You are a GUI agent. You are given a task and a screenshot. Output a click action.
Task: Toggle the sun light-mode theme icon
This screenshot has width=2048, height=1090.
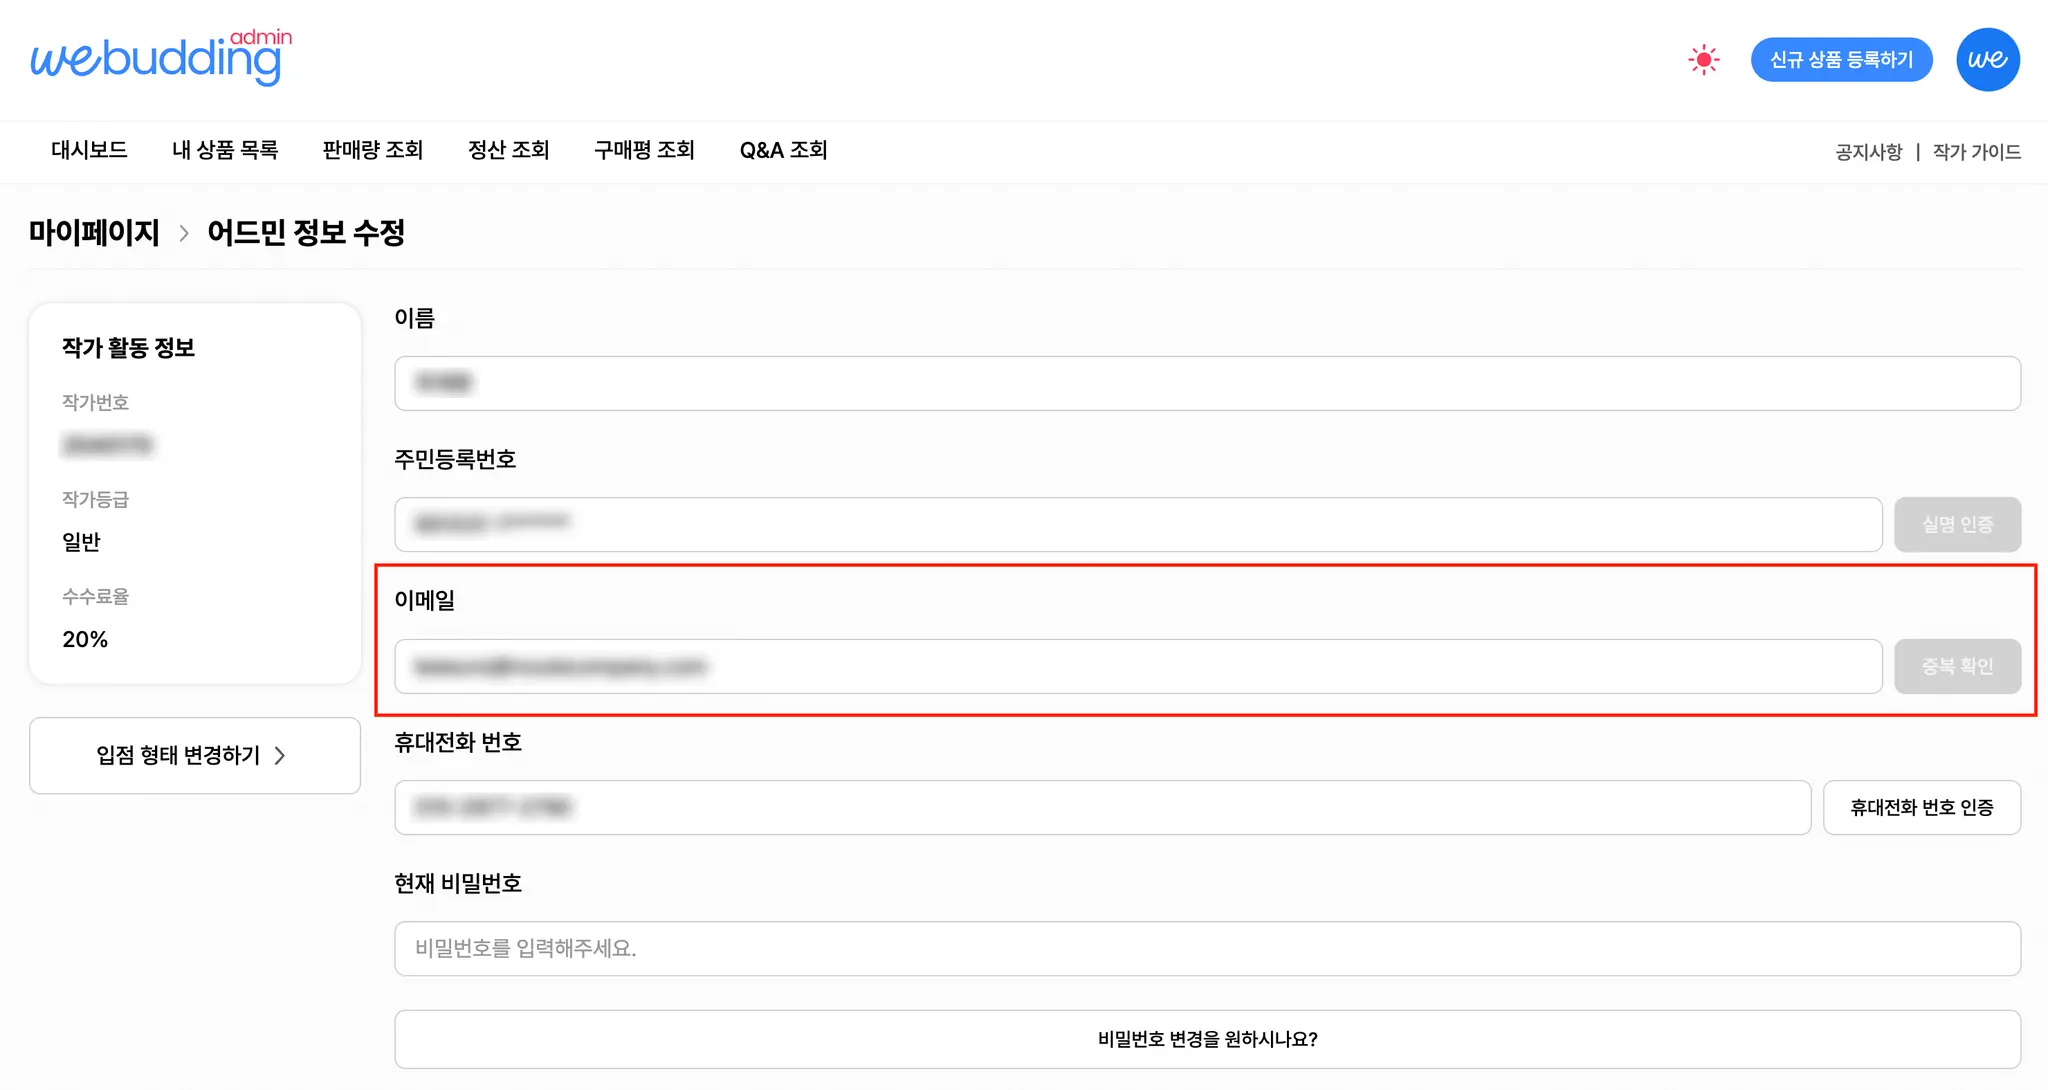click(1703, 60)
